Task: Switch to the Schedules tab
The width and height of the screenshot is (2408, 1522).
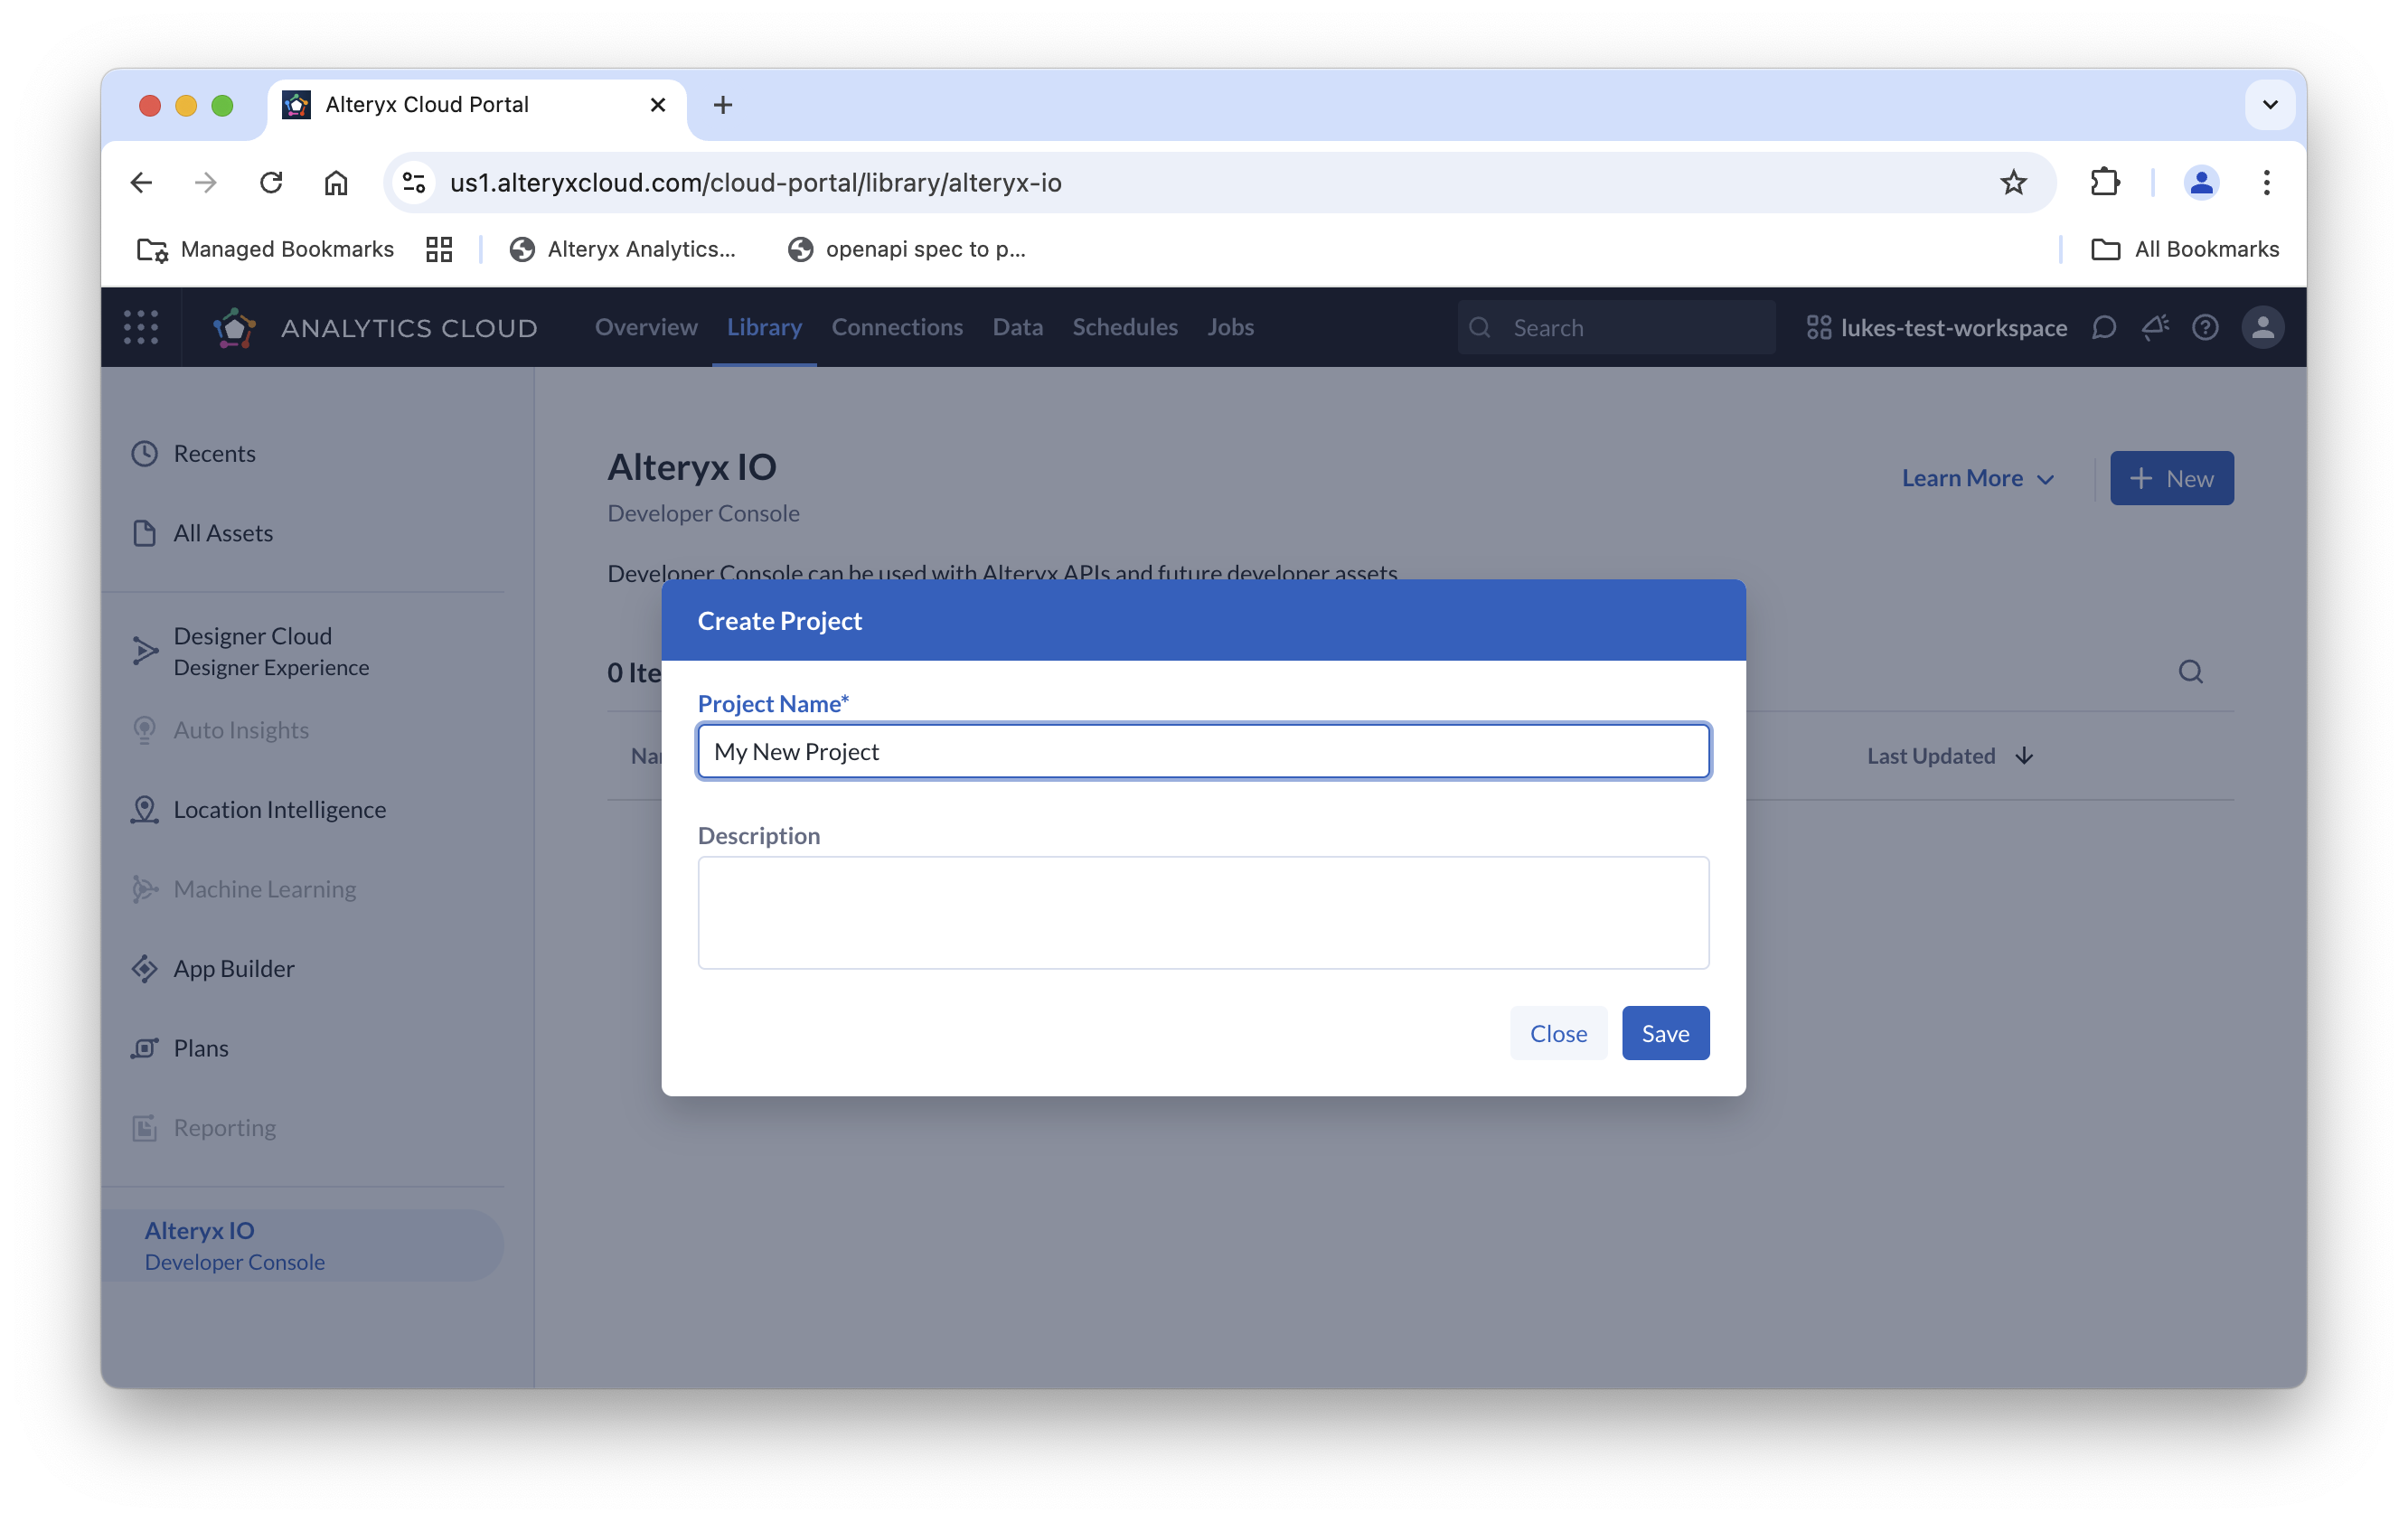Action: tap(1125, 327)
